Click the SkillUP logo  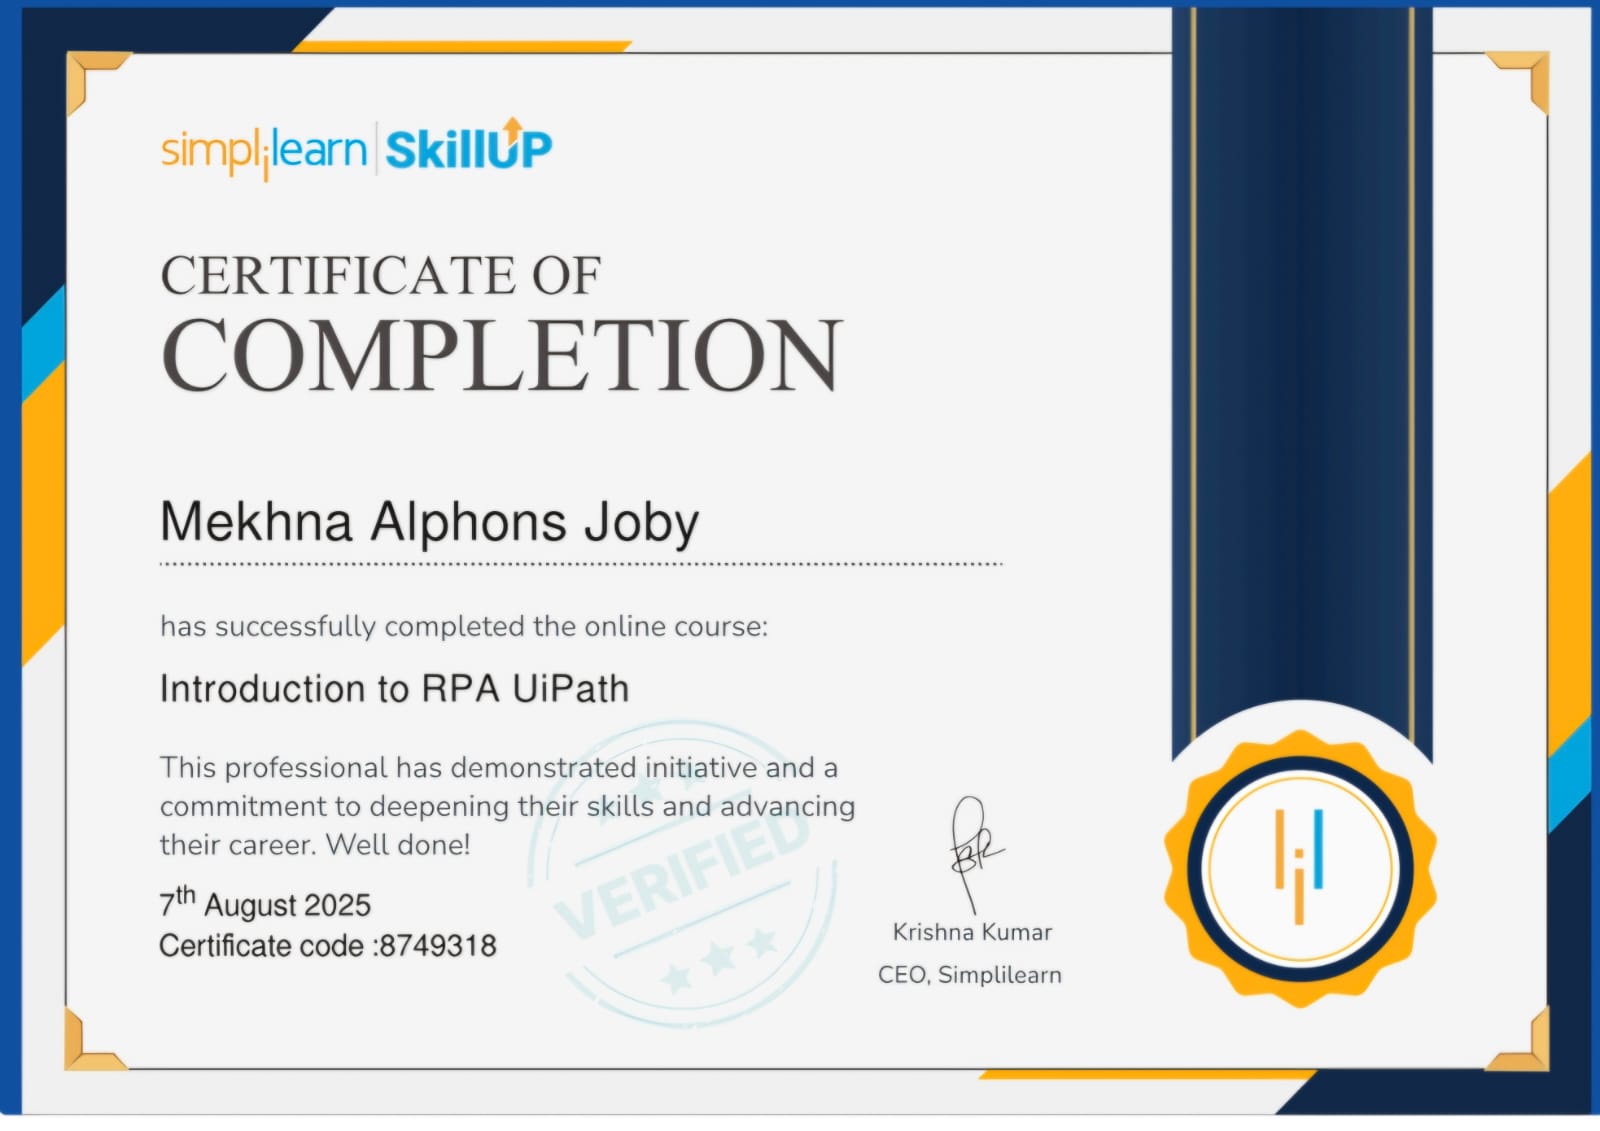(x=469, y=145)
